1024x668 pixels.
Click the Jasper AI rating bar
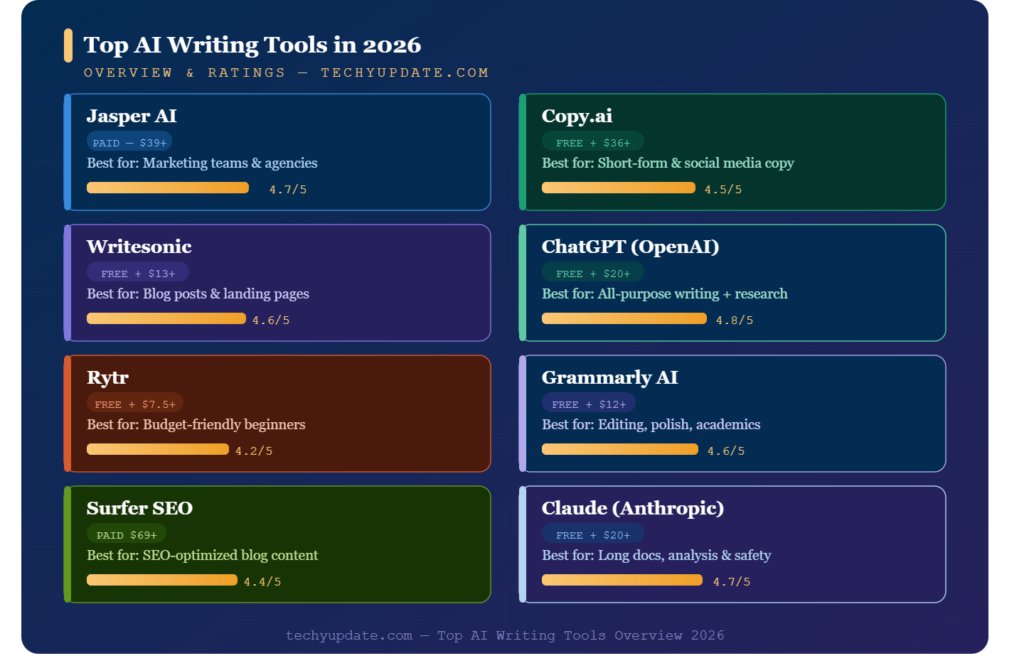tap(168, 188)
